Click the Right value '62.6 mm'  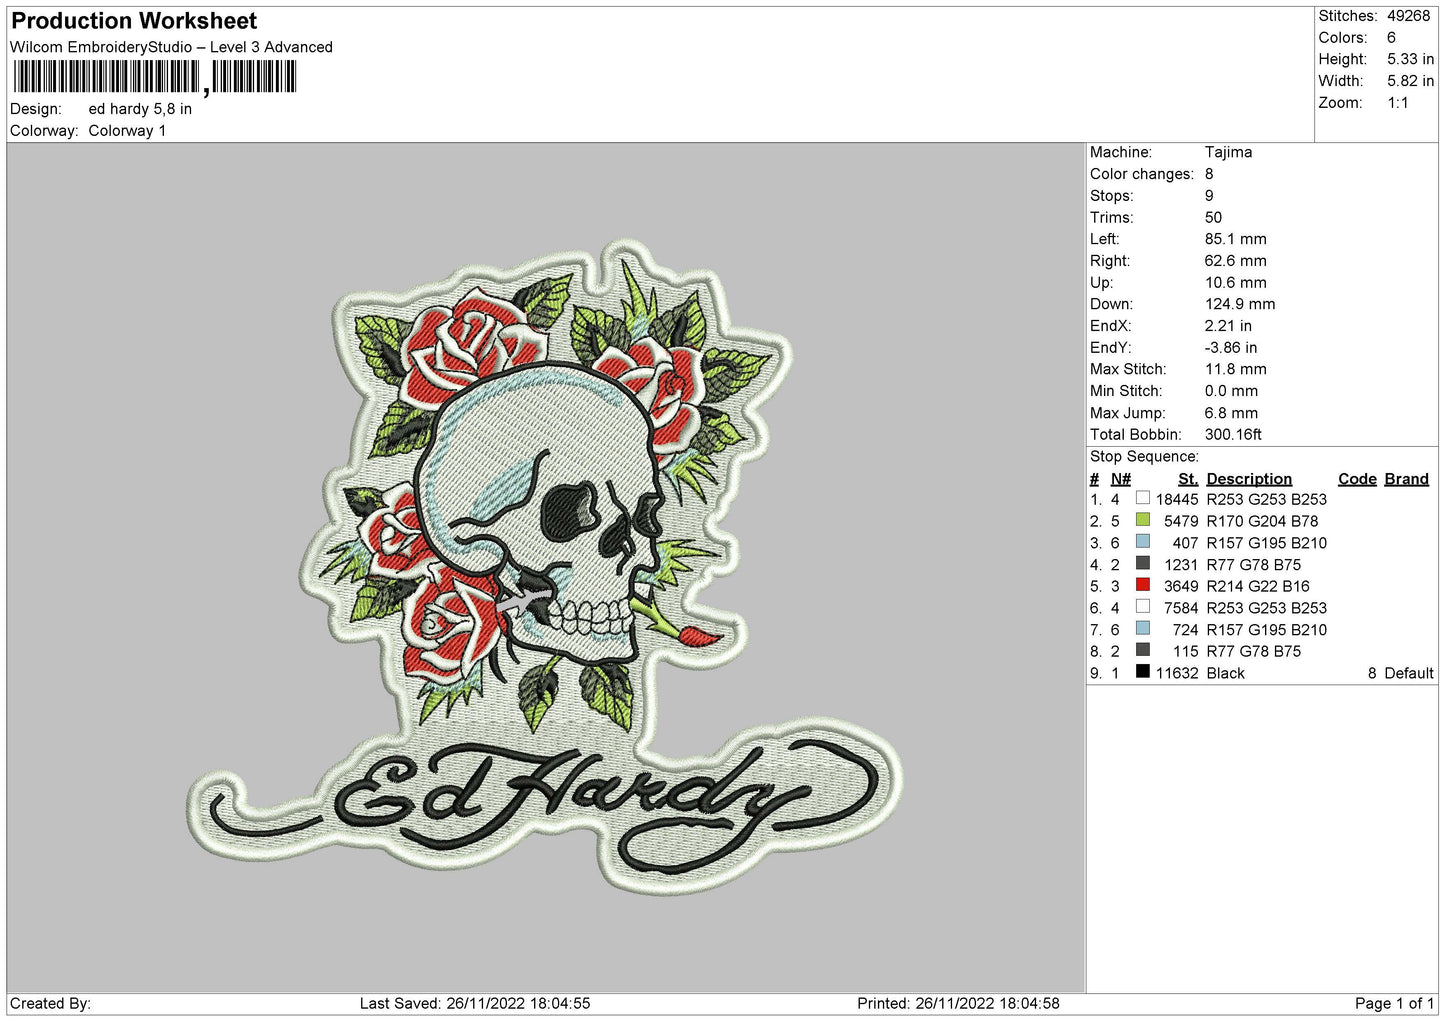pos(1235,261)
